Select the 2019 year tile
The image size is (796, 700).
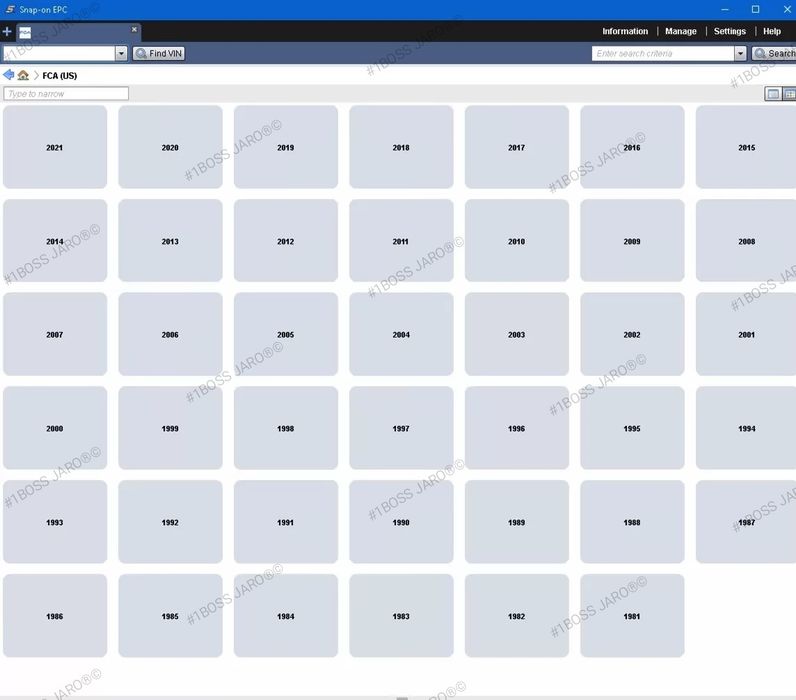(286, 147)
